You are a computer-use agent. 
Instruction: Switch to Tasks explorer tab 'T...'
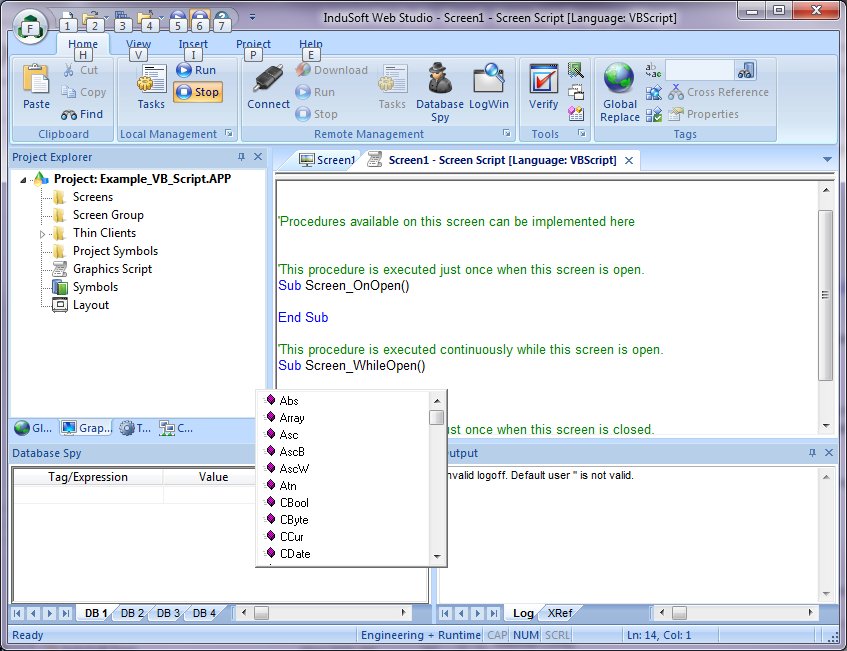(x=135, y=428)
